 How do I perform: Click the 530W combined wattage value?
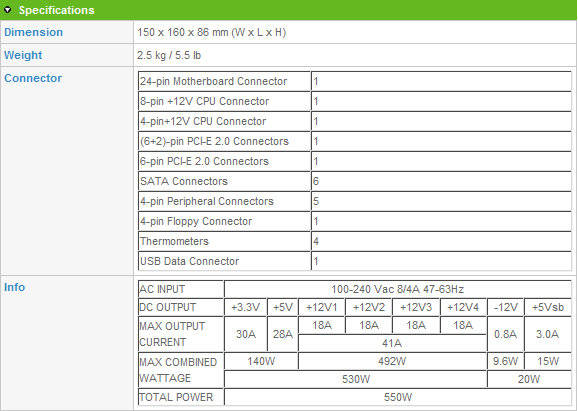click(x=356, y=379)
